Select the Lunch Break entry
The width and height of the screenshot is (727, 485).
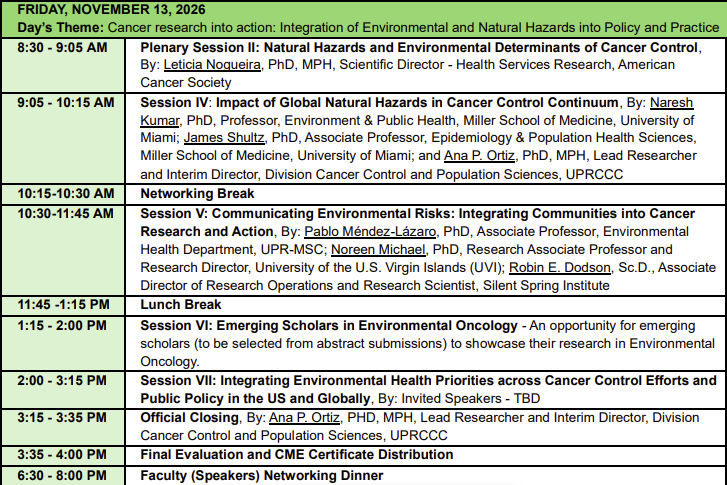pos(181,305)
